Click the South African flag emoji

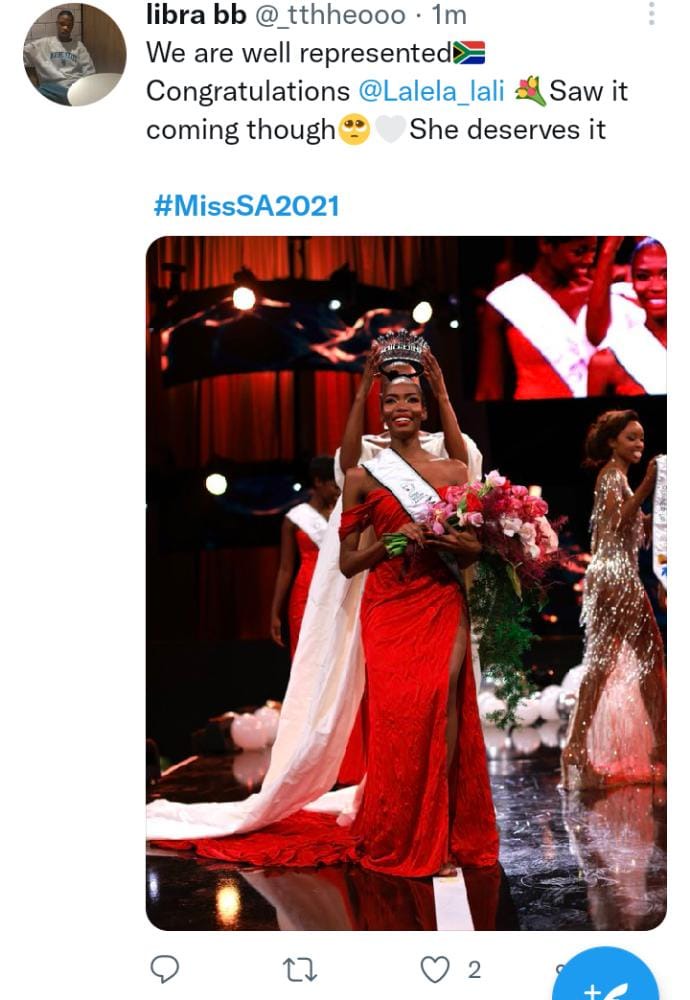(x=469, y=53)
